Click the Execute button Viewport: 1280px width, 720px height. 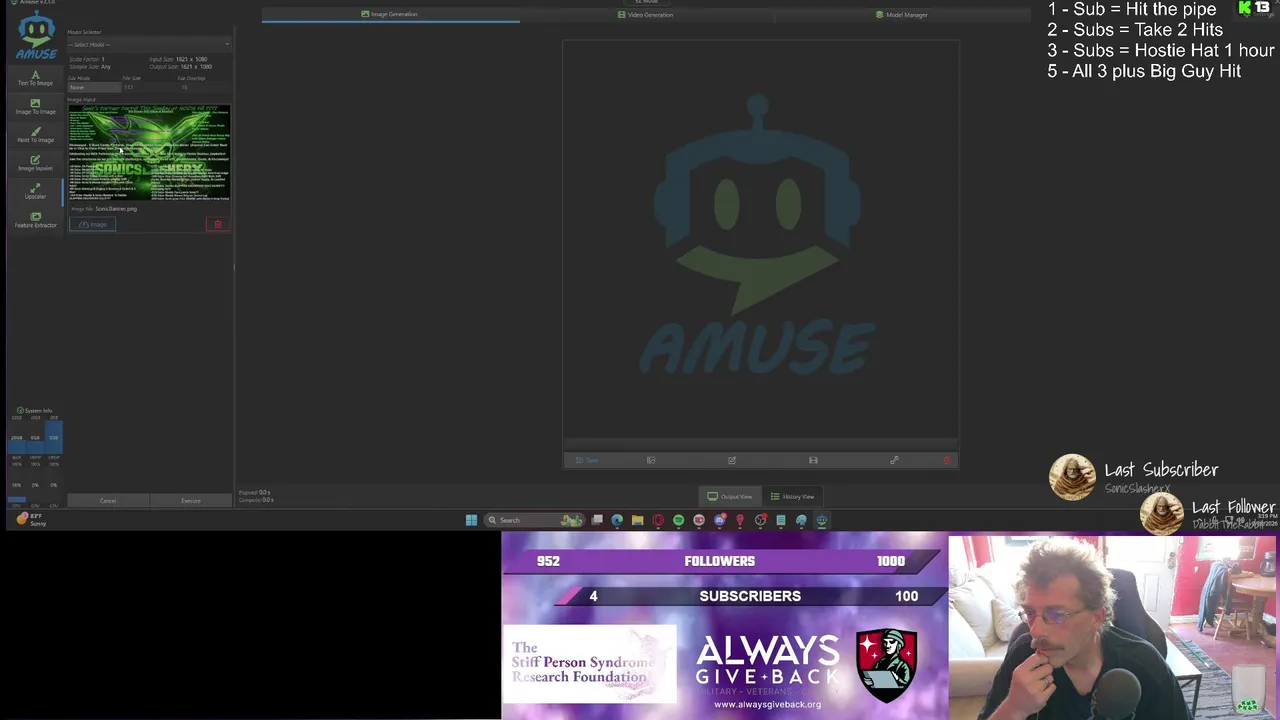pos(190,500)
